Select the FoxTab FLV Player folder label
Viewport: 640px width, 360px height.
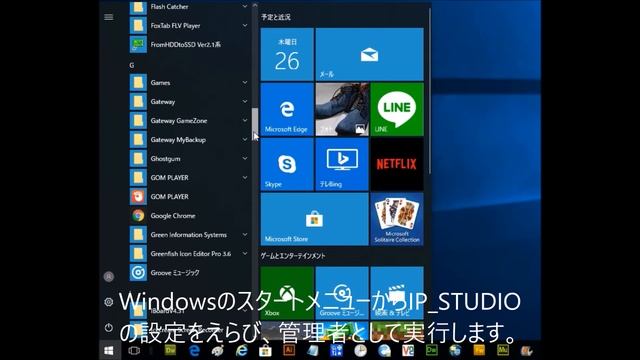(176, 25)
